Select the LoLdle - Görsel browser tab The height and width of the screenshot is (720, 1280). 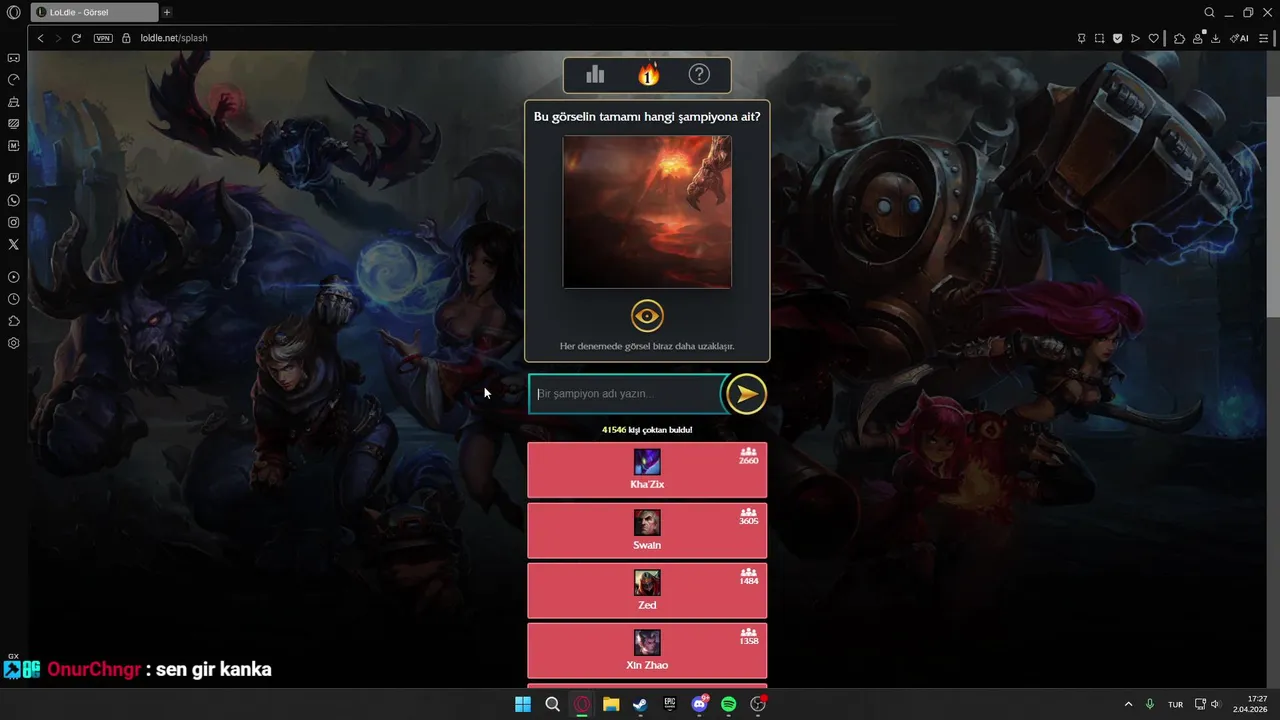click(94, 12)
